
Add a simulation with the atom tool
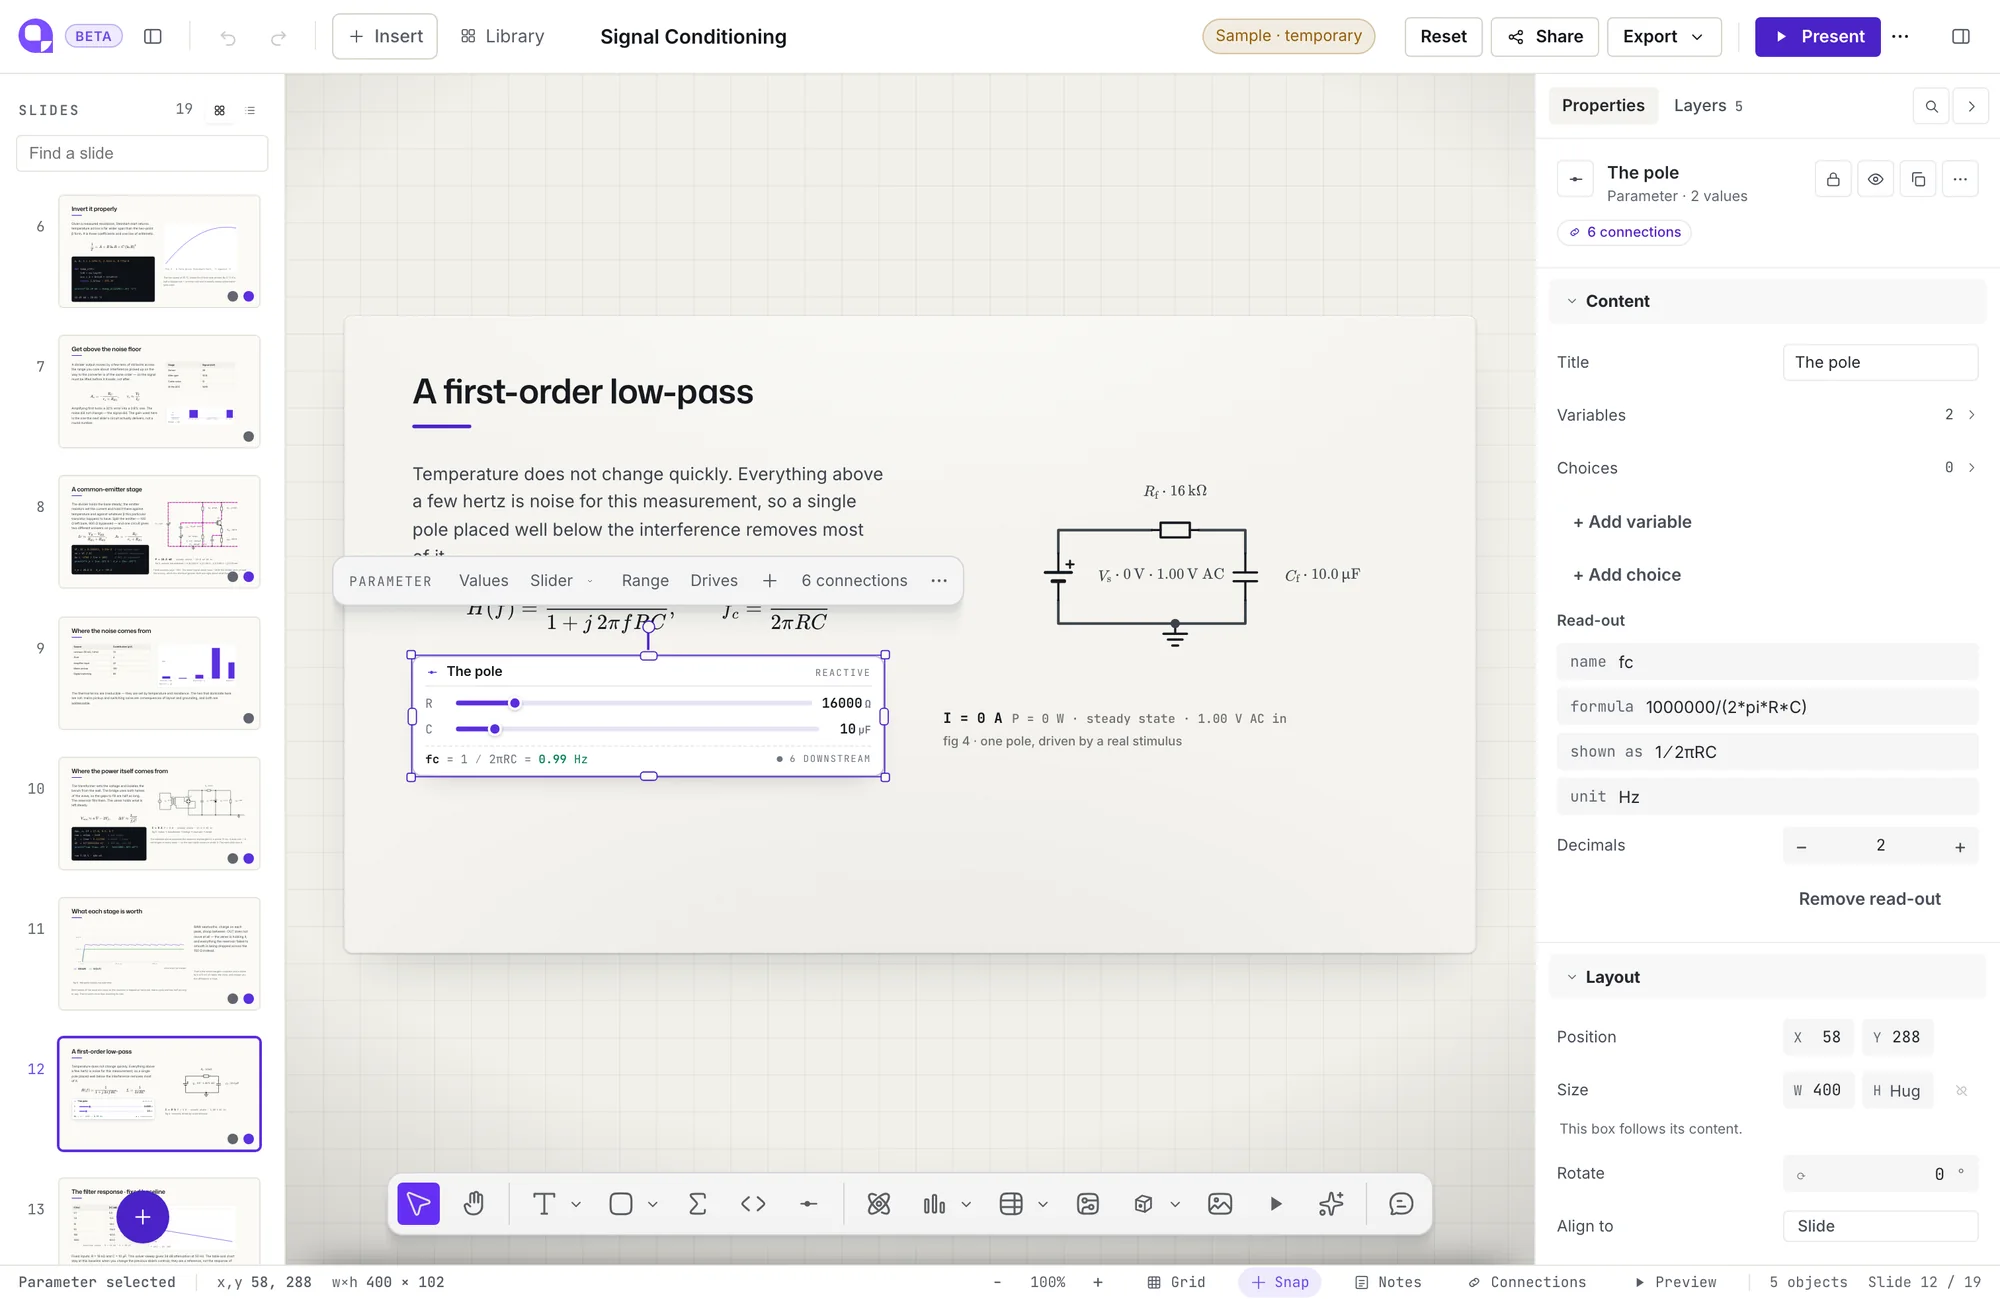pos(879,1204)
